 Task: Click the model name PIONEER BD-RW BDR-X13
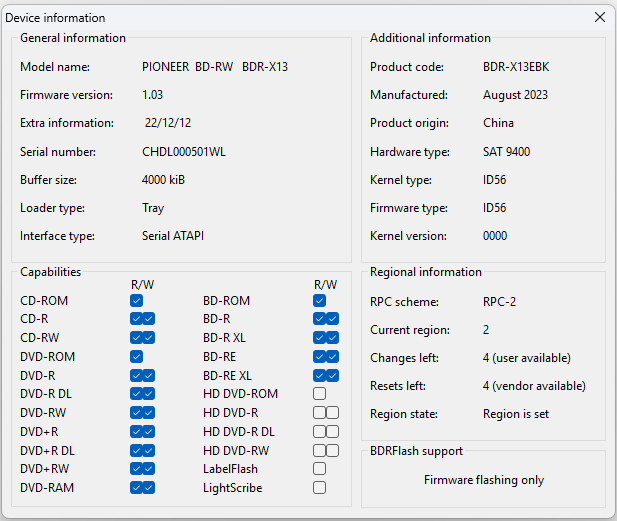[x=215, y=67]
